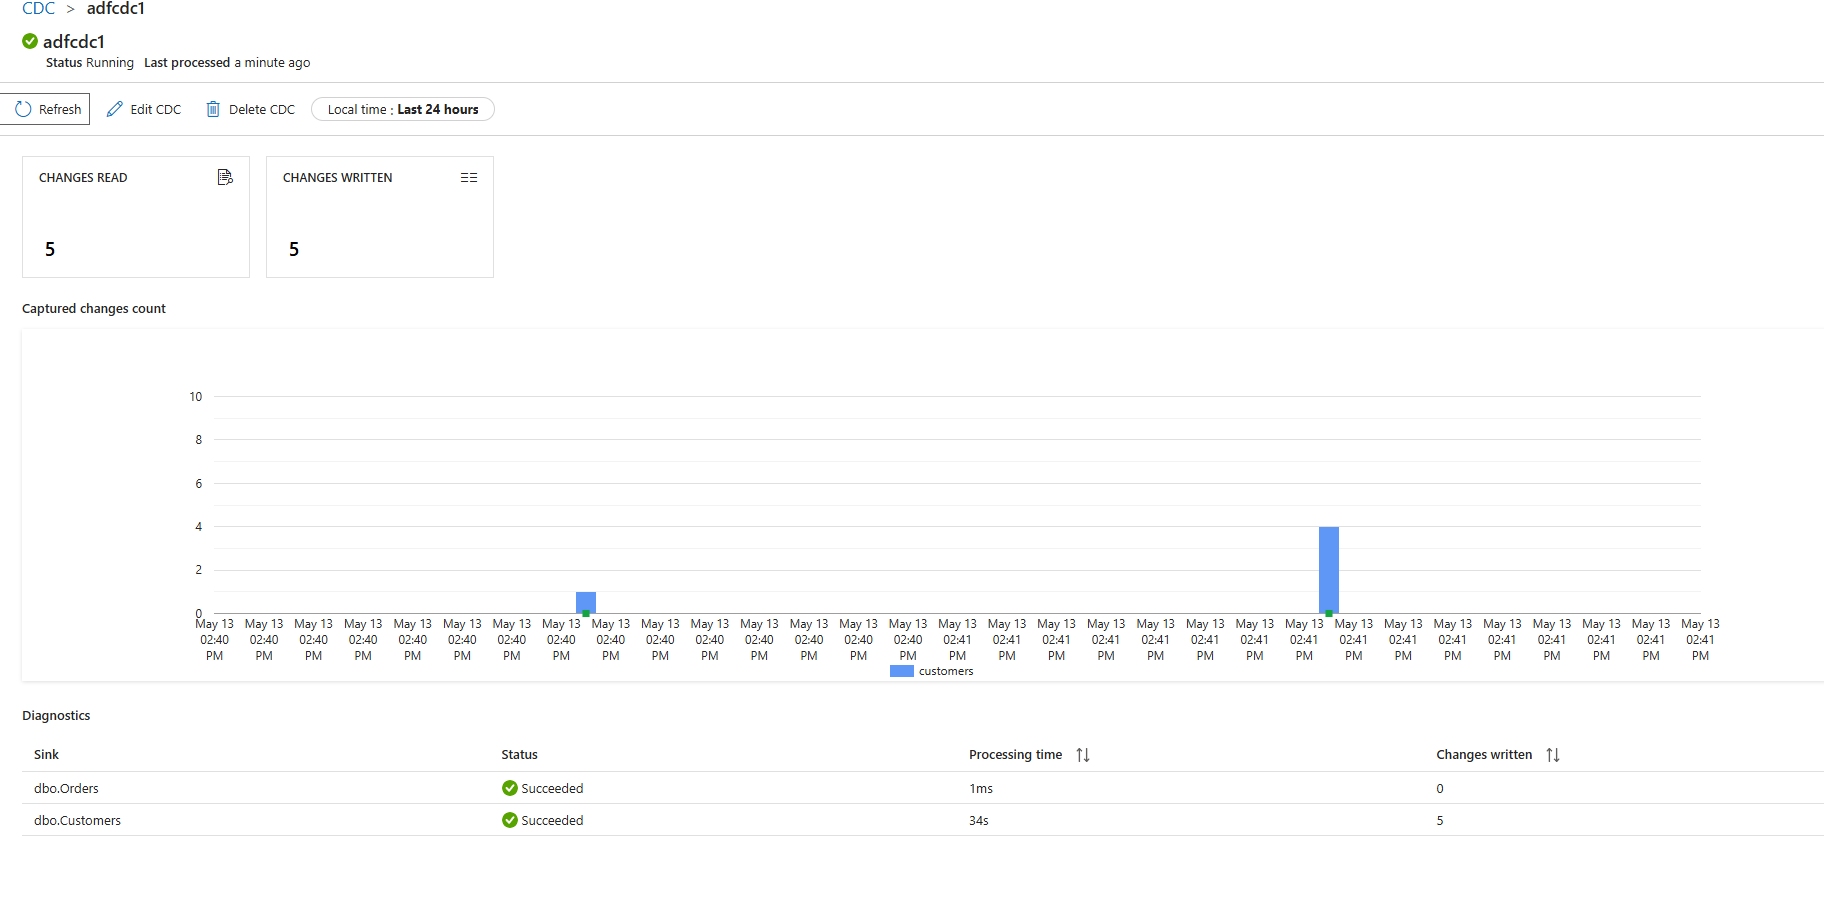
Task: Click the dbo.Customers row in Diagnostics table
Action: coord(77,820)
